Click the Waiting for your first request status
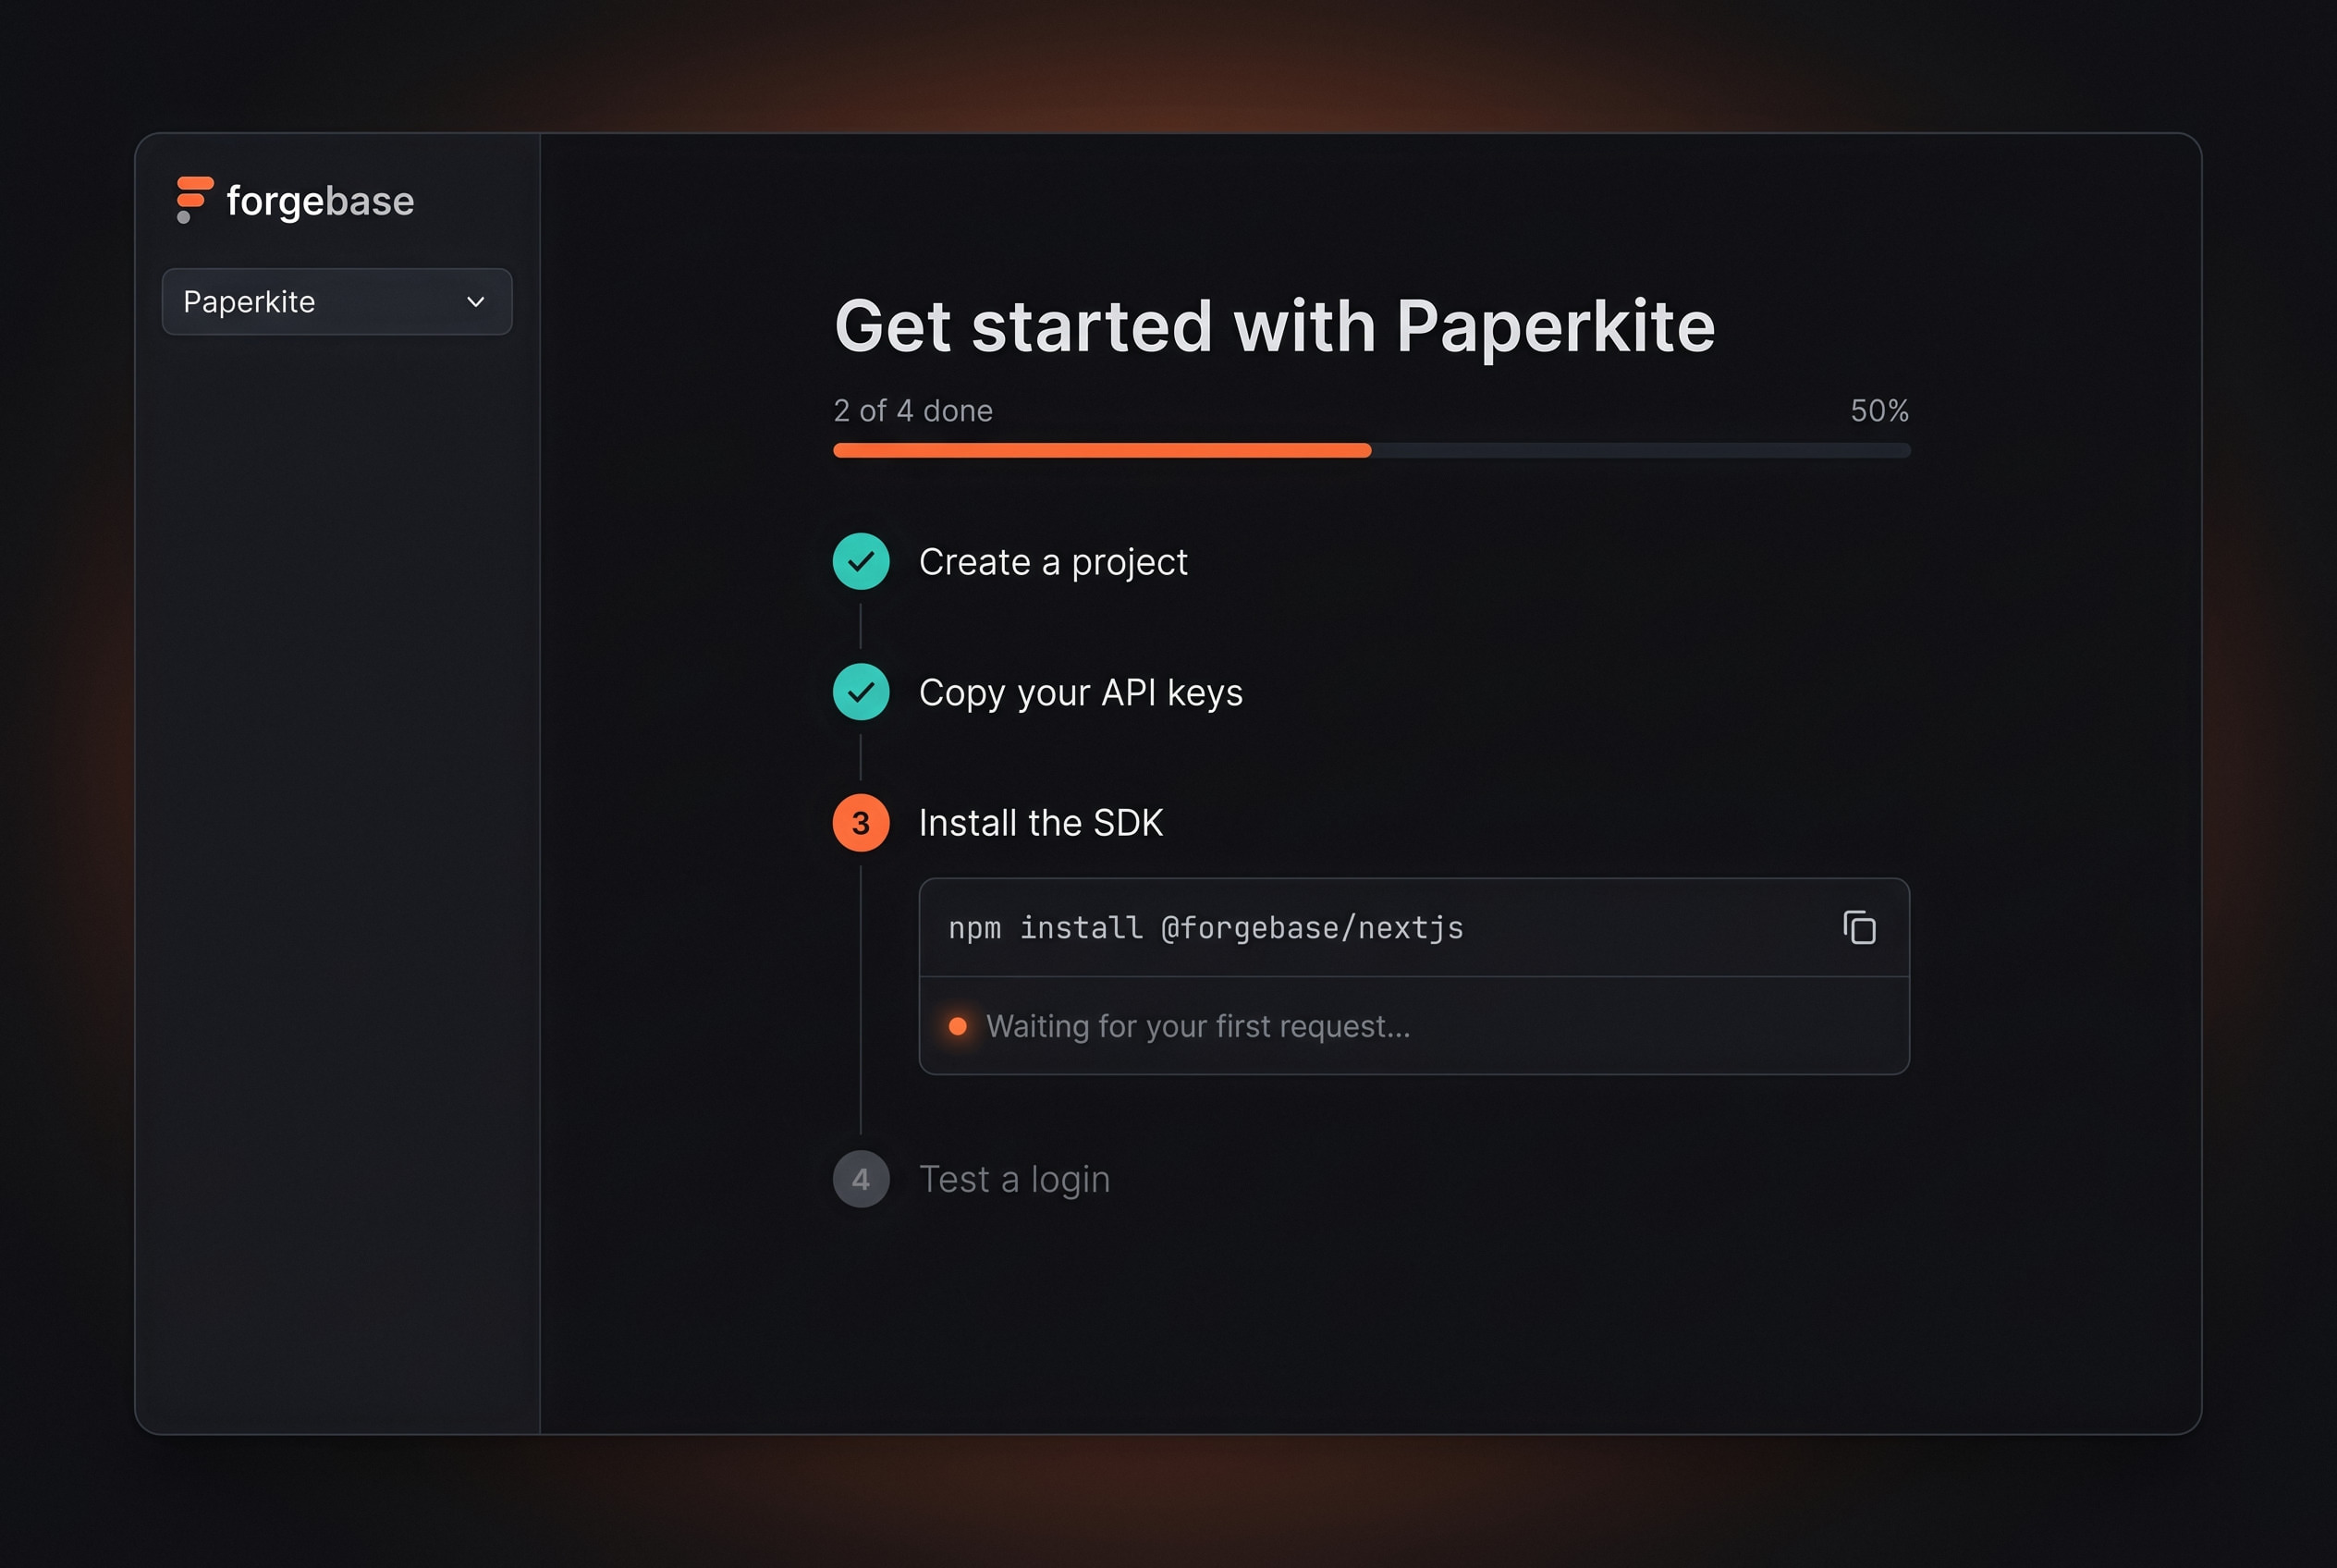The image size is (2337, 1568). pyautogui.click(x=1198, y=1026)
